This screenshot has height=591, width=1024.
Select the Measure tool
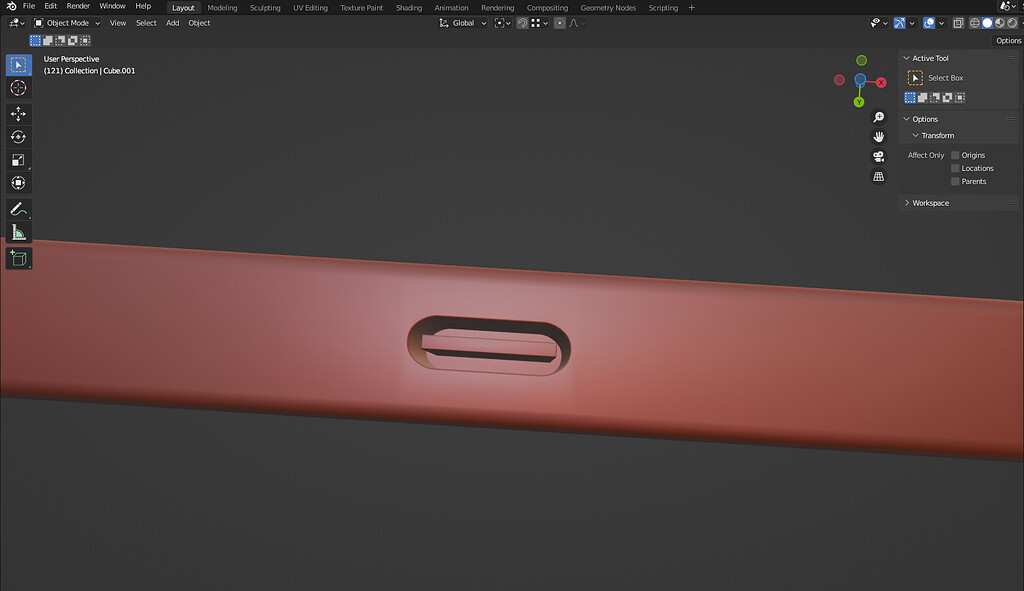click(x=18, y=232)
